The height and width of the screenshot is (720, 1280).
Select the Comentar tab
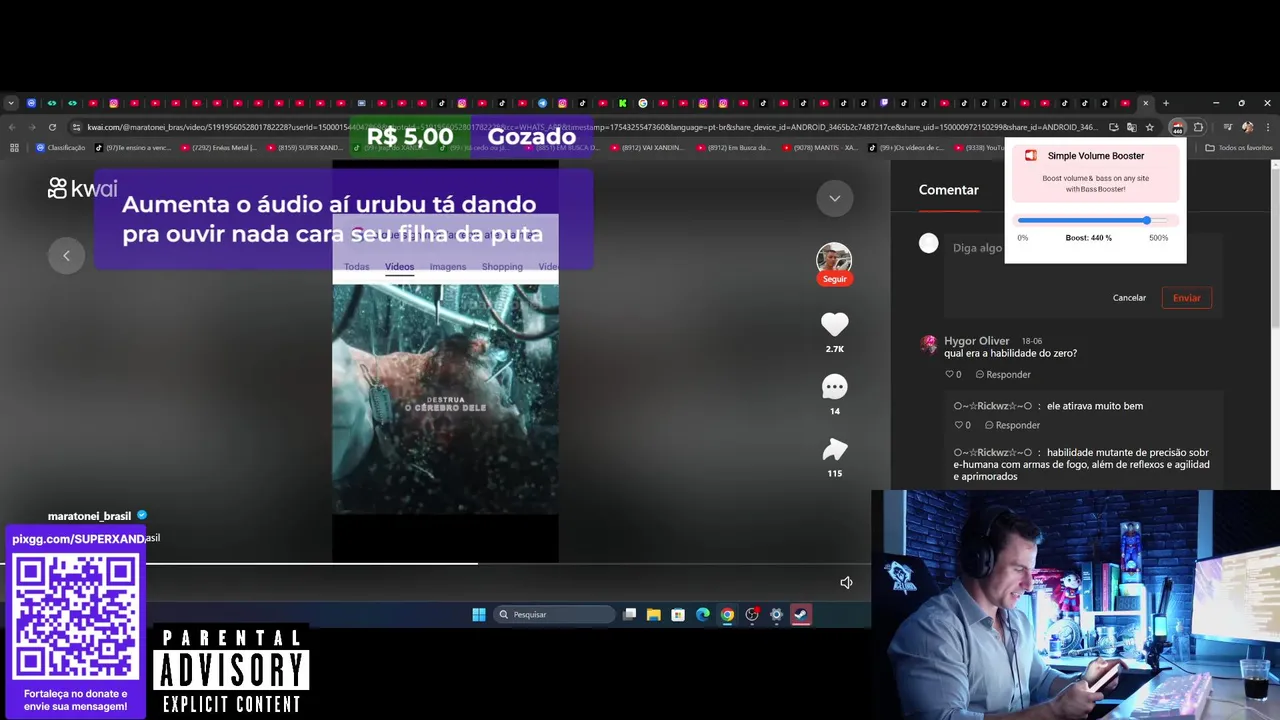(948, 190)
